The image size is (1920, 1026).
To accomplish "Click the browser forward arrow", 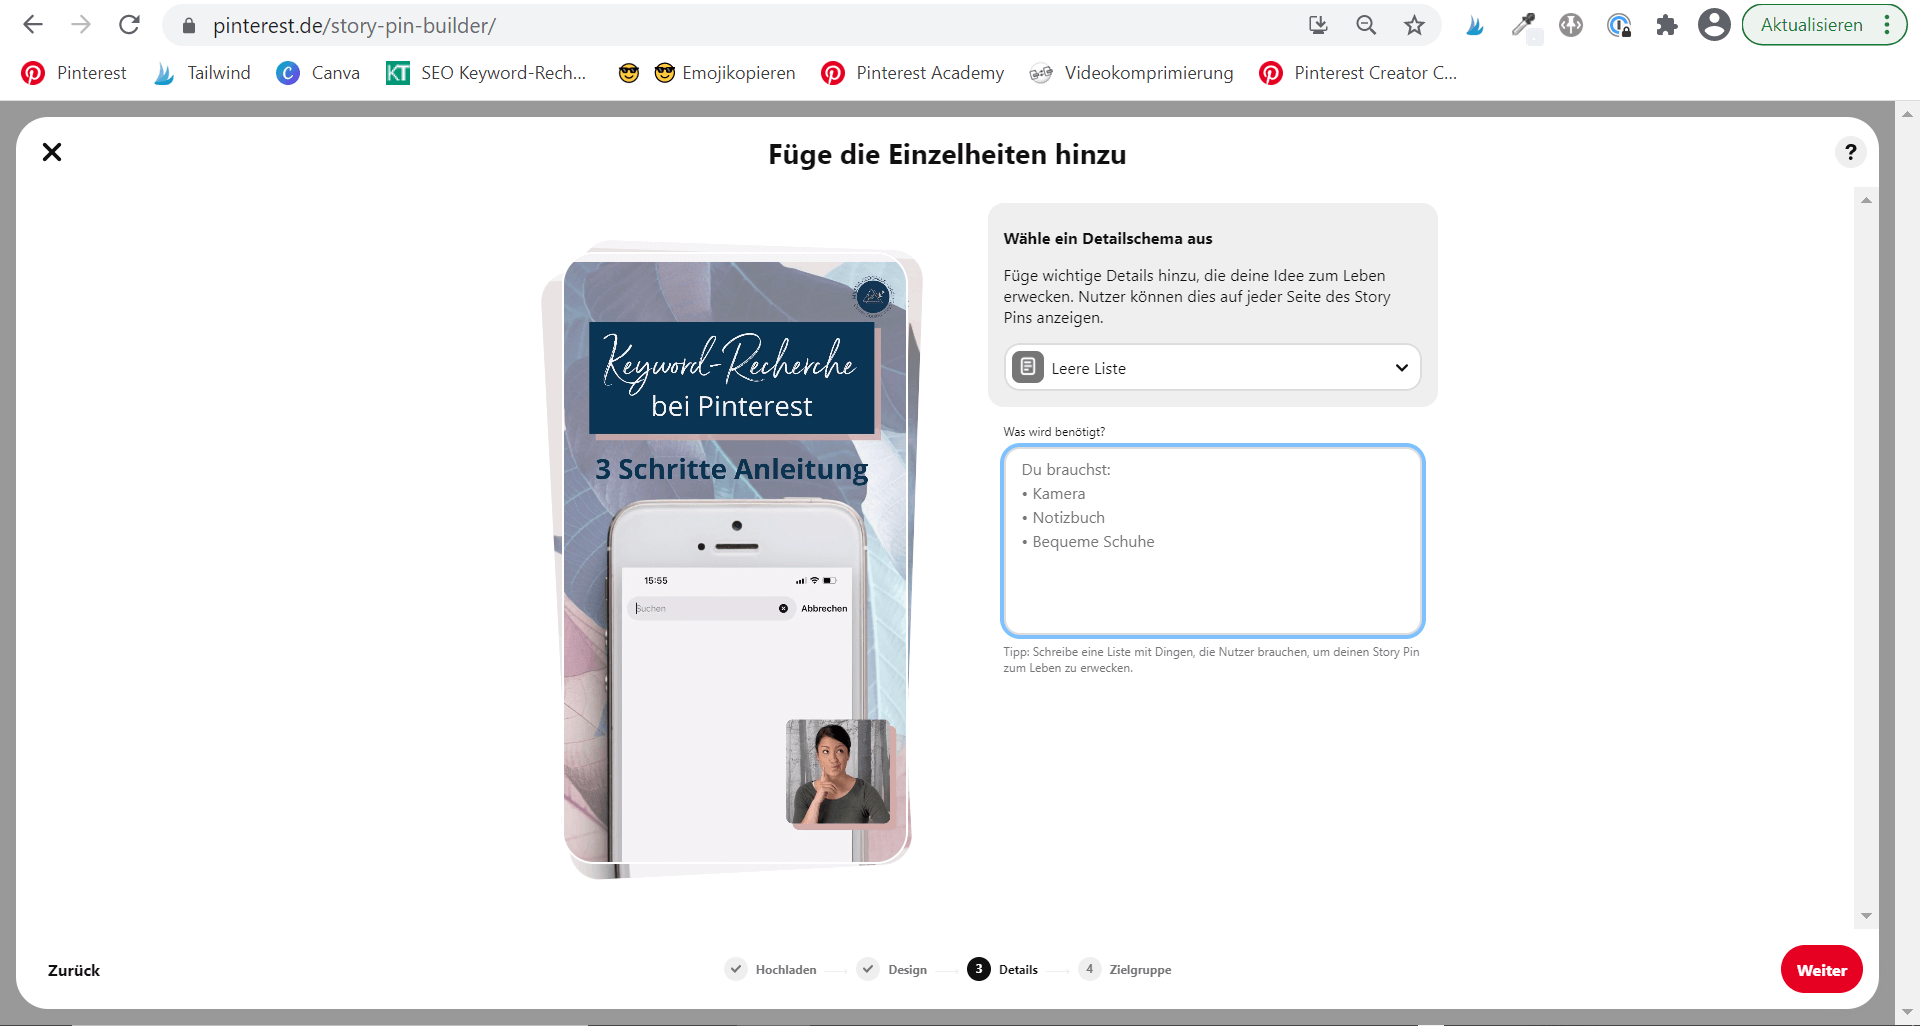I will click(81, 25).
